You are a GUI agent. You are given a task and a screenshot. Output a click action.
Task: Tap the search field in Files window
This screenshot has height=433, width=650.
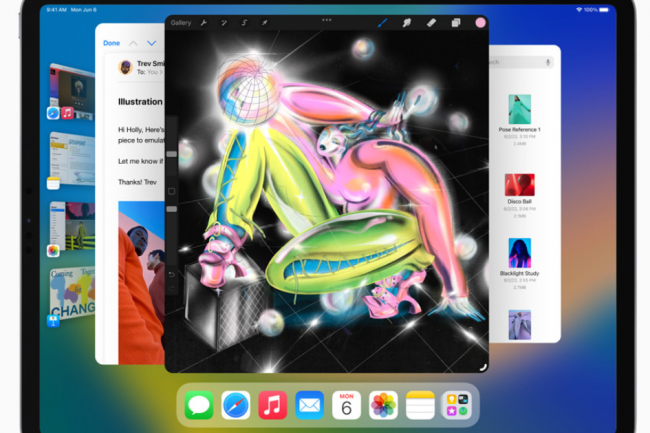(x=521, y=62)
